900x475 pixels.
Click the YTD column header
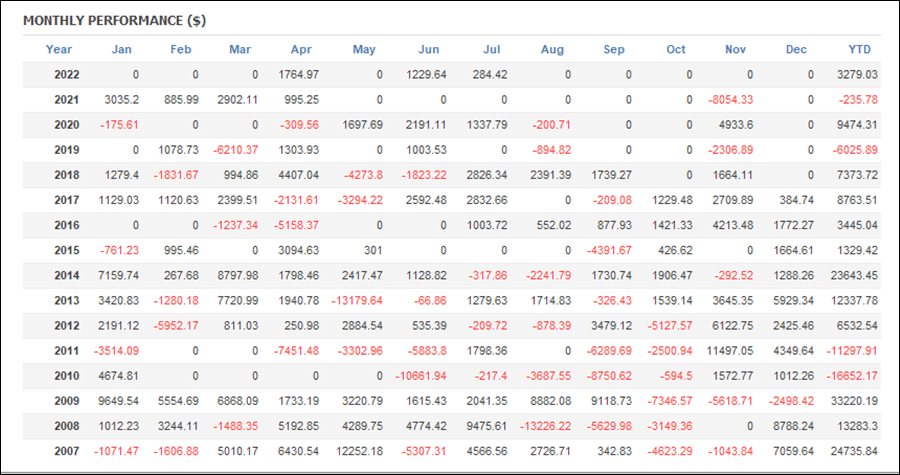click(860, 49)
